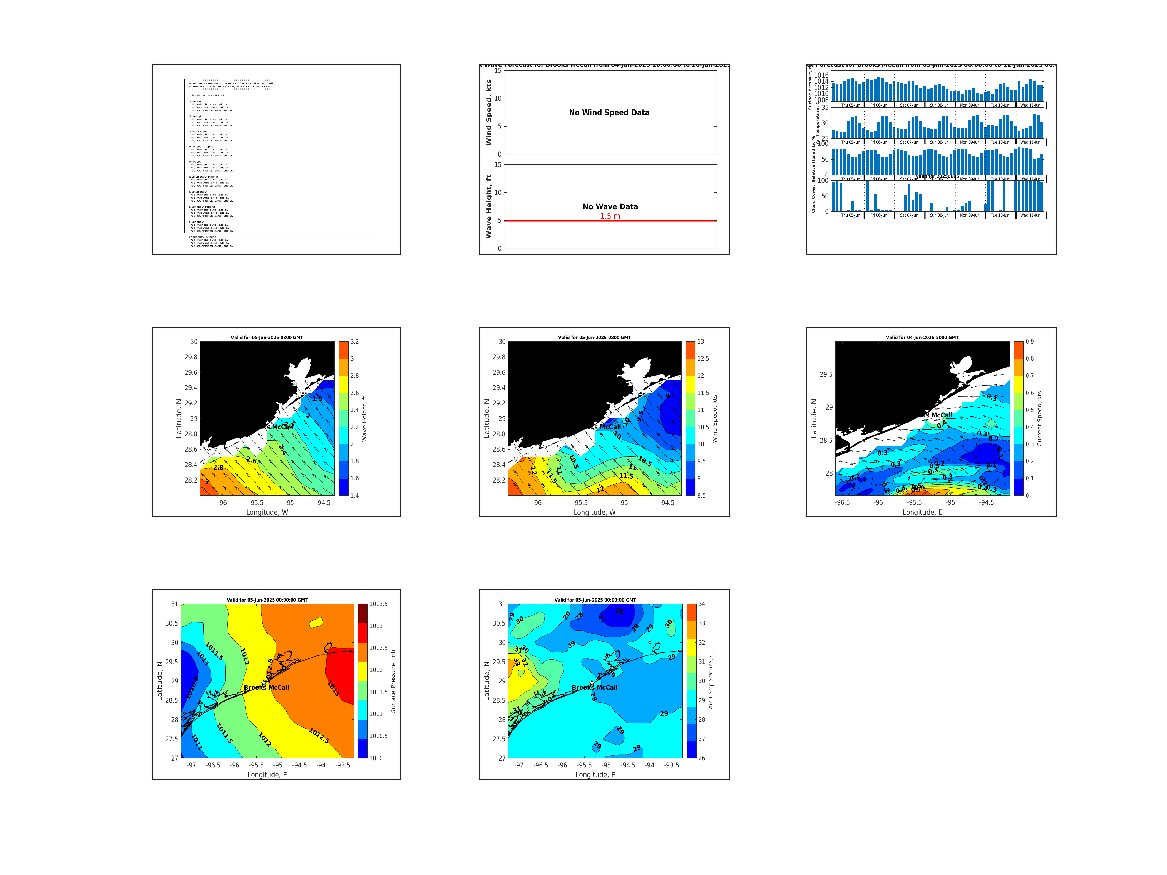
Task: Click 'Longitude, E' label under current speed map
Action: [922, 512]
